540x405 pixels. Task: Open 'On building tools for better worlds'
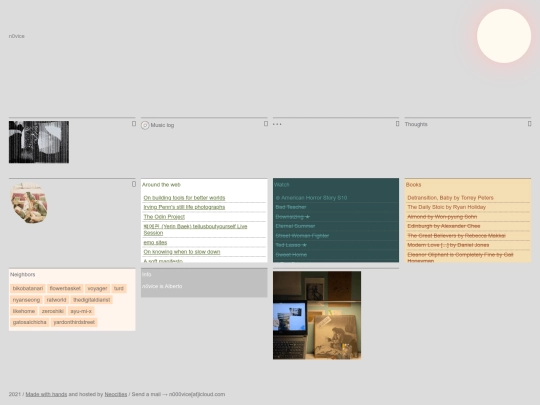point(184,198)
